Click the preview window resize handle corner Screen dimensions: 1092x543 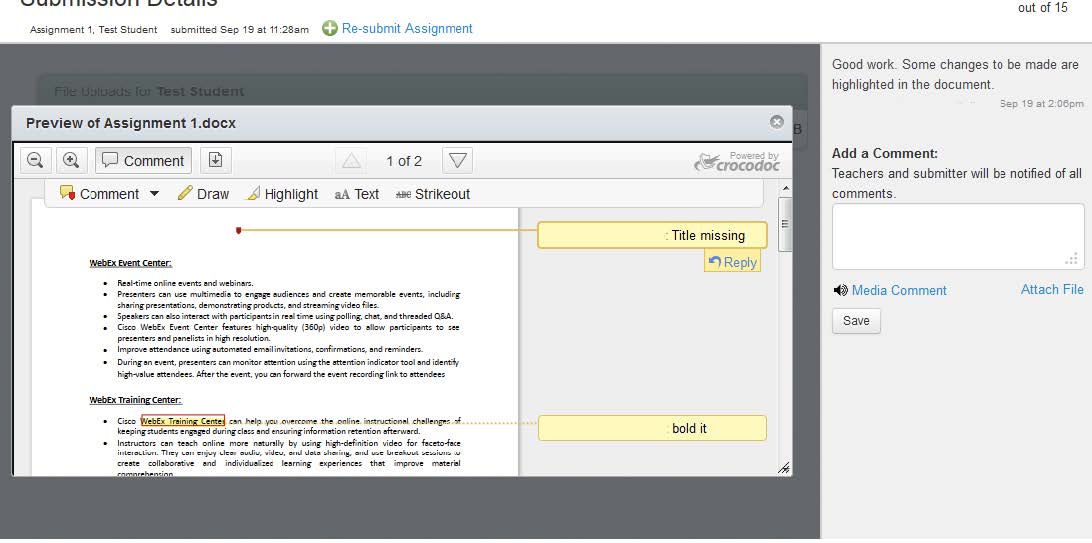click(783, 469)
